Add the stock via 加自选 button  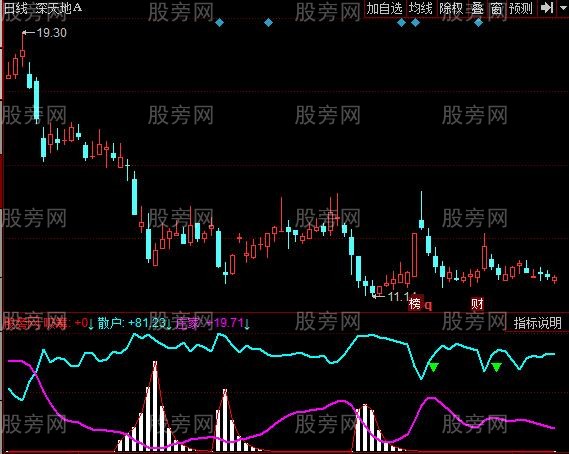point(384,9)
